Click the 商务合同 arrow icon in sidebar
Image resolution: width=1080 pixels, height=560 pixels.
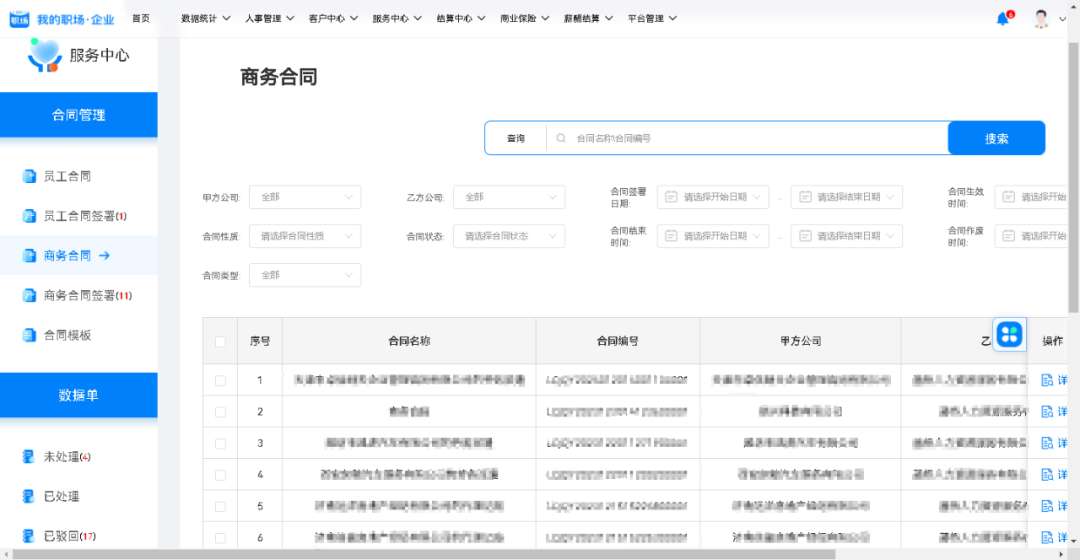pyautogui.click(x=105, y=256)
